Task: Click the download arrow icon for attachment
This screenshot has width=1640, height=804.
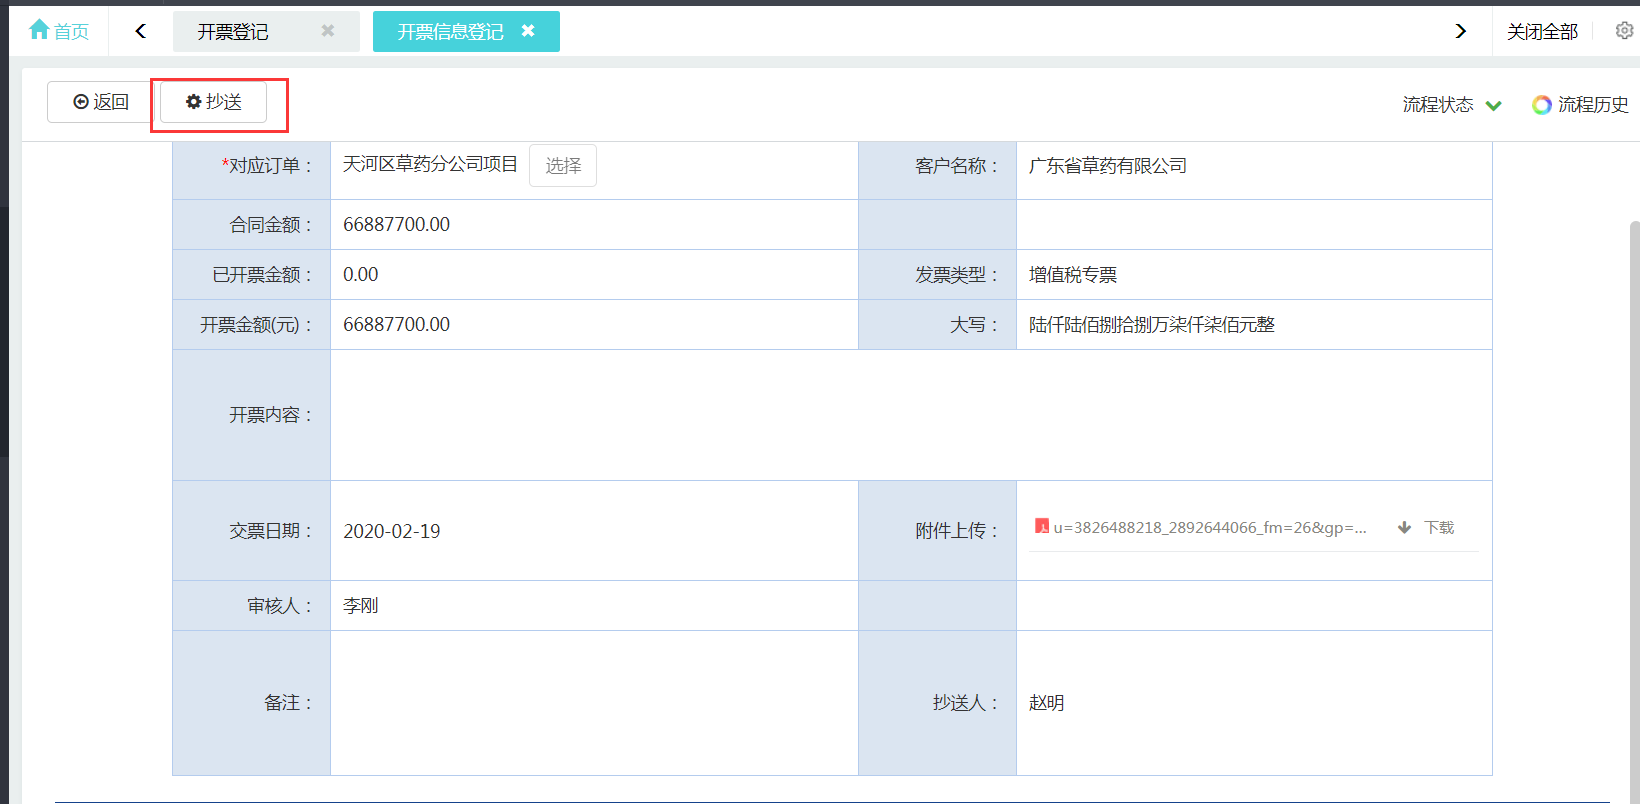Action: (x=1404, y=527)
